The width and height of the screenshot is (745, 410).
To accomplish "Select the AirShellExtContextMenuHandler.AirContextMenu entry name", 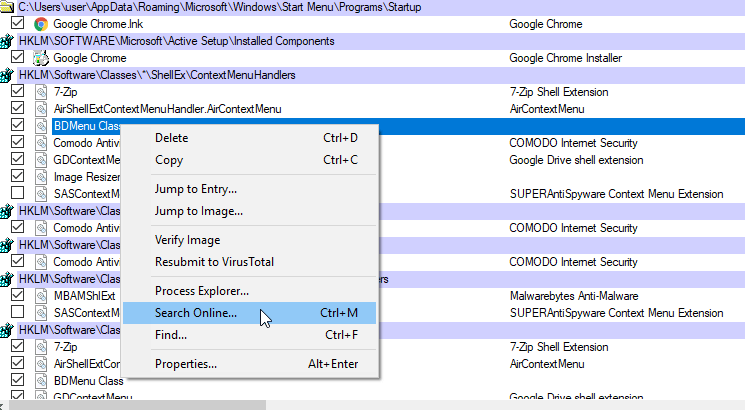I will pyautogui.click(x=167, y=109).
